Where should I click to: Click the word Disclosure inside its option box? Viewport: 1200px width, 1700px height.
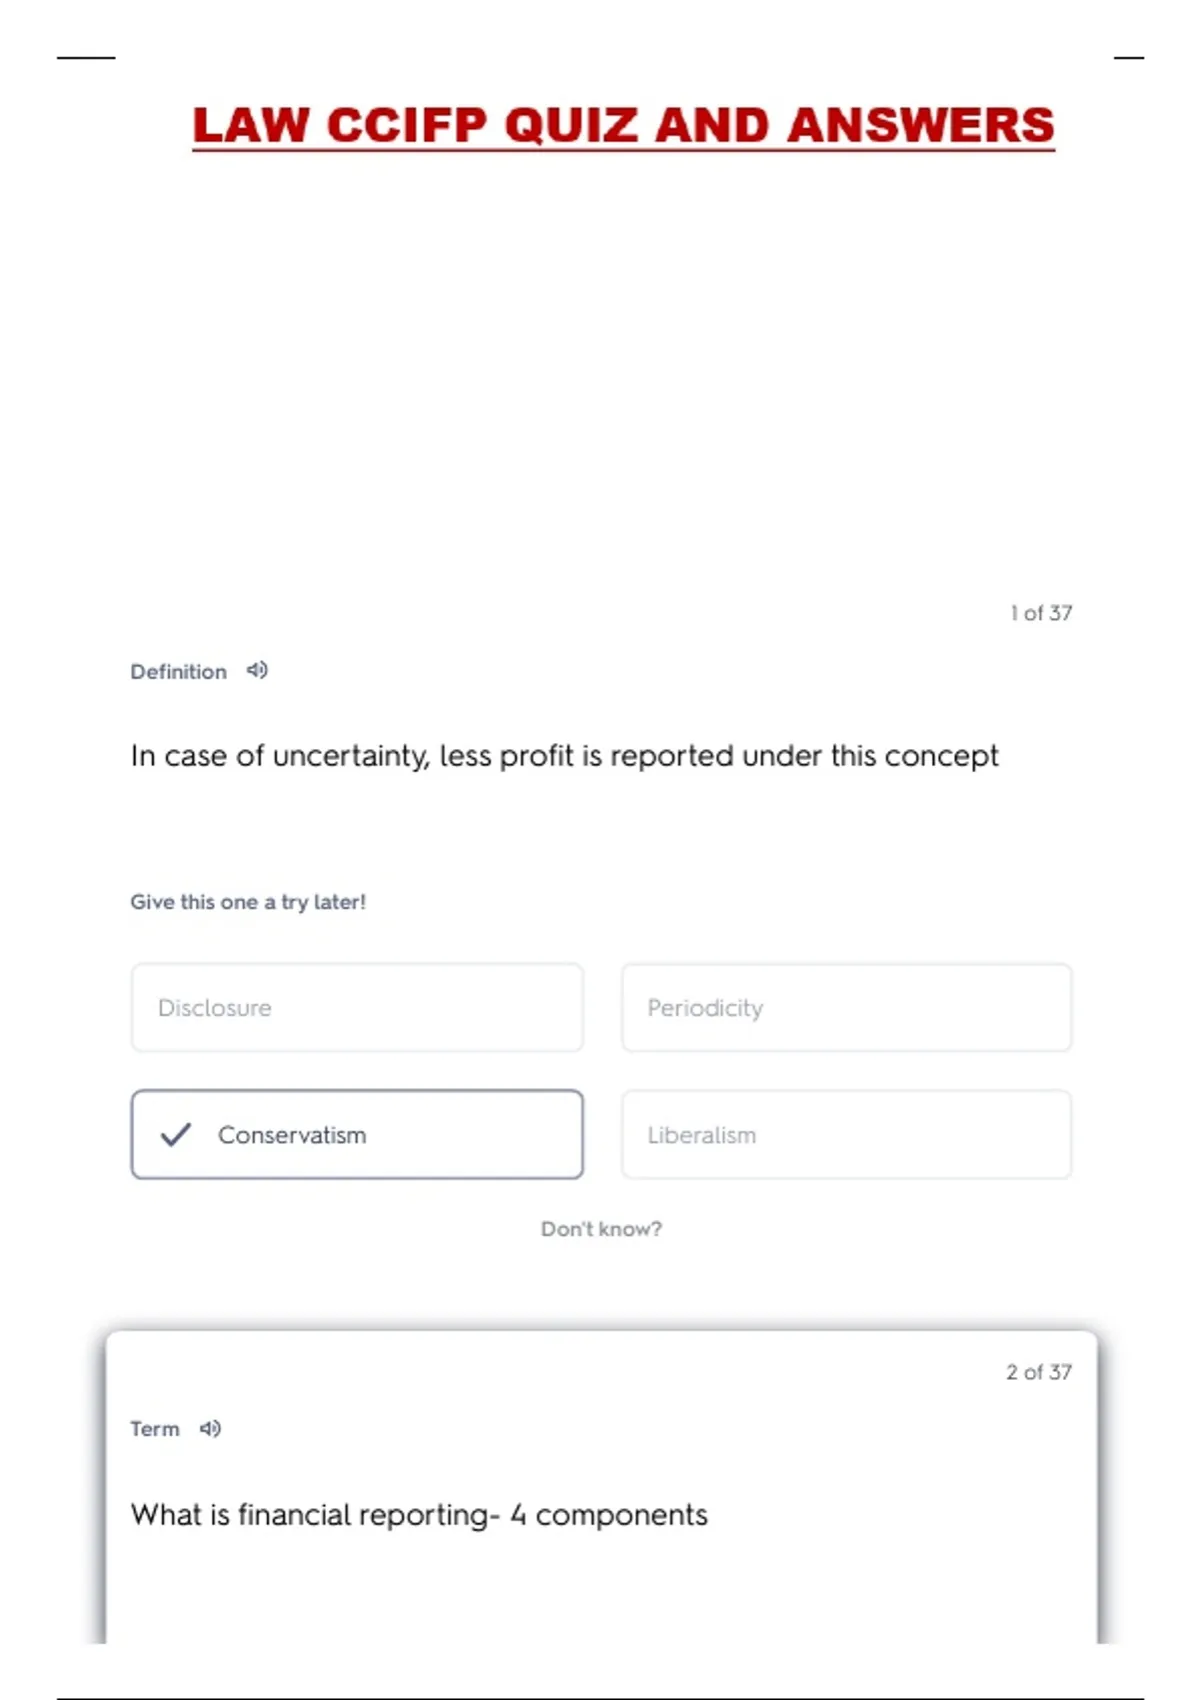pyautogui.click(x=214, y=1007)
